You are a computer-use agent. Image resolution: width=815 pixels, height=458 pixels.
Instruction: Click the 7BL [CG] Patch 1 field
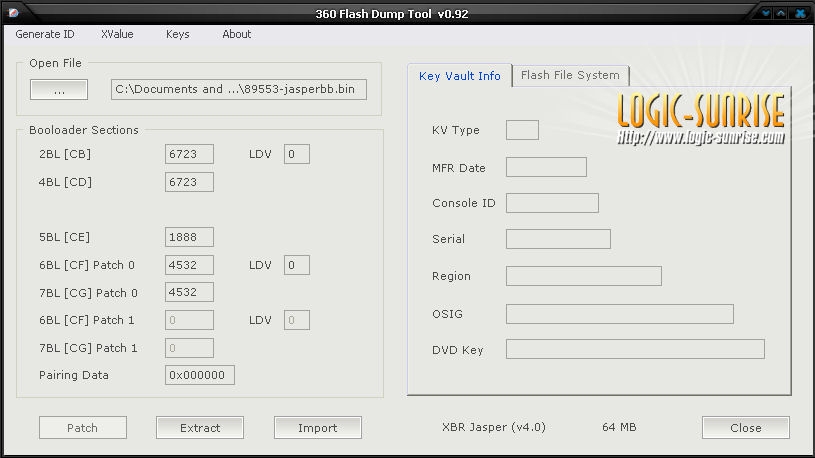pos(189,348)
